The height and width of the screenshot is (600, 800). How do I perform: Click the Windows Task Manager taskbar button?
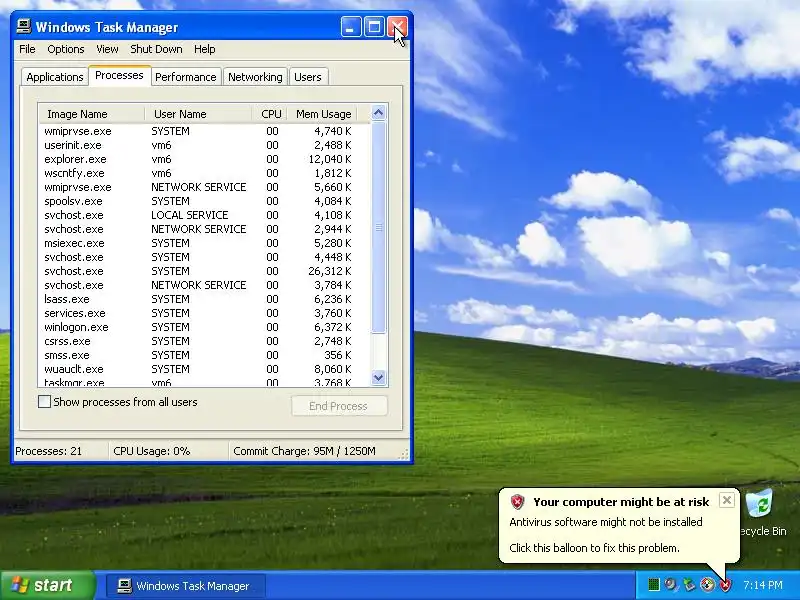click(186, 586)
